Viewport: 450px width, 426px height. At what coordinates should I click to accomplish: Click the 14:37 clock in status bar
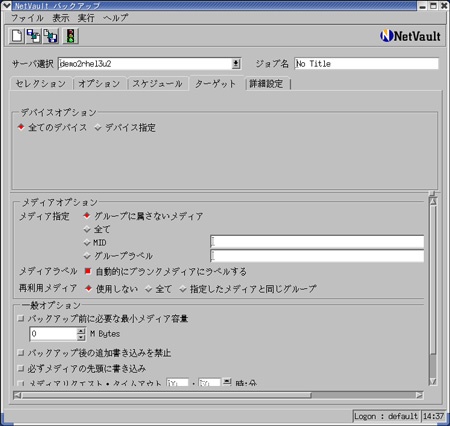[x=433, y=416]
